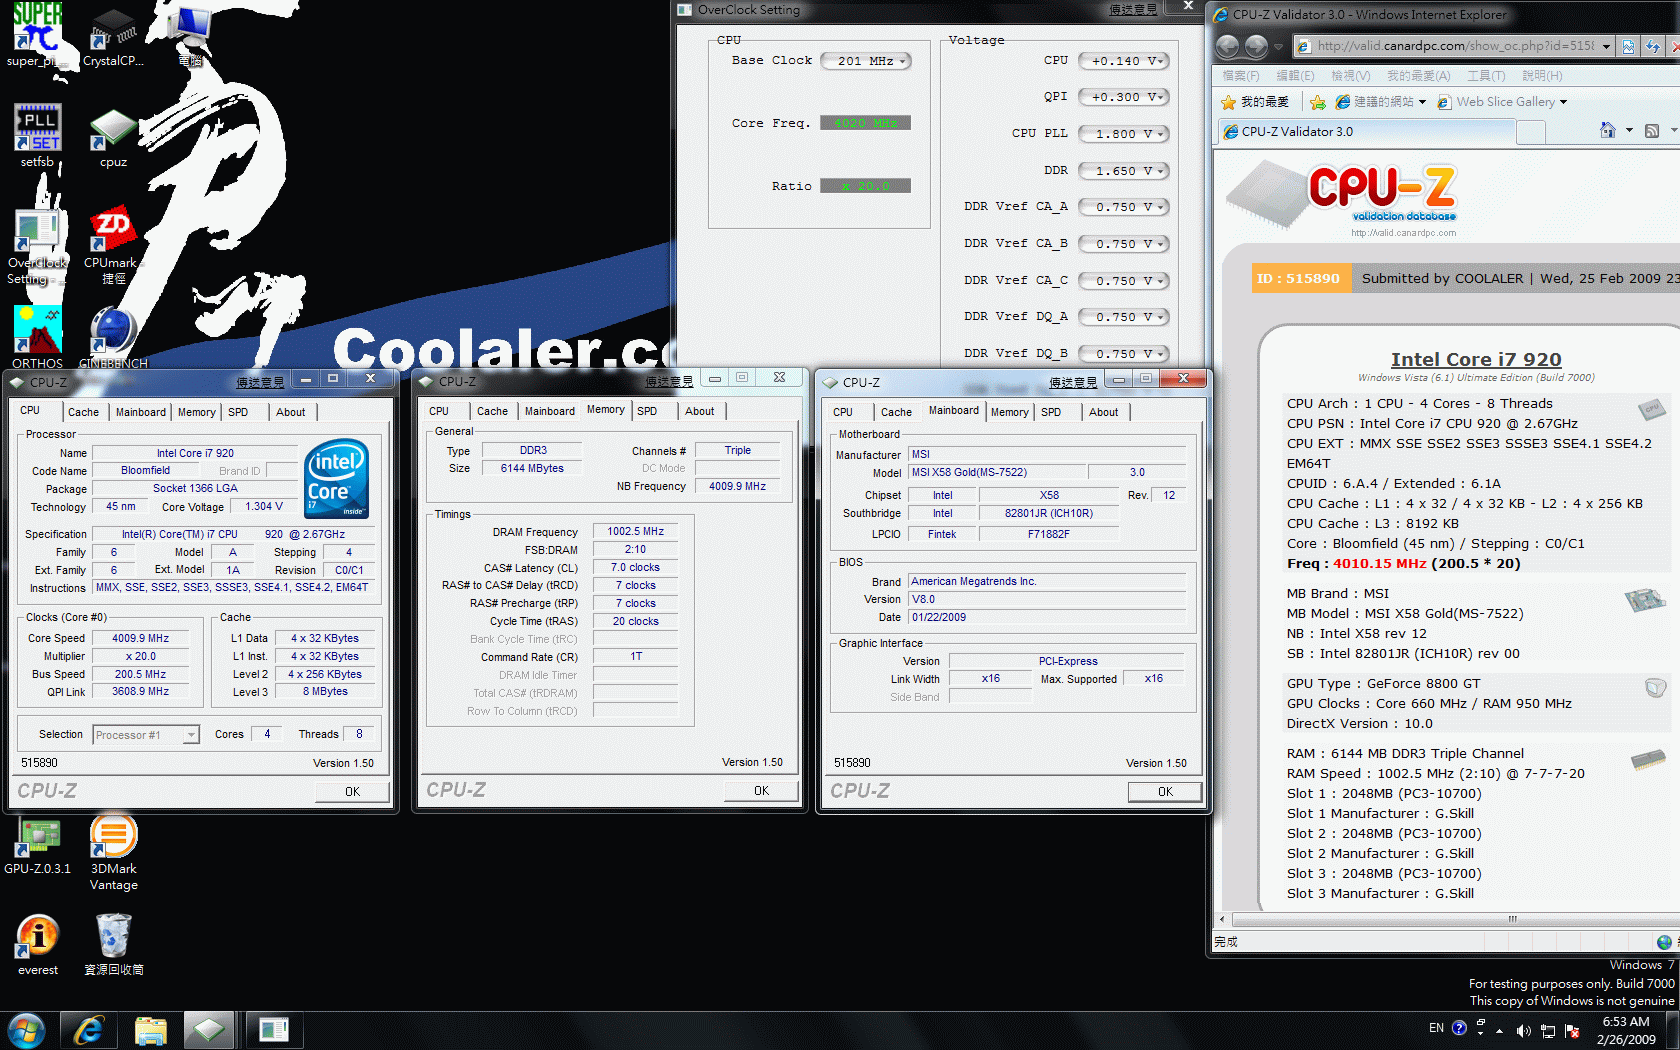Open the CPU PLL 1.800 V dropdown

(1124, 134)
